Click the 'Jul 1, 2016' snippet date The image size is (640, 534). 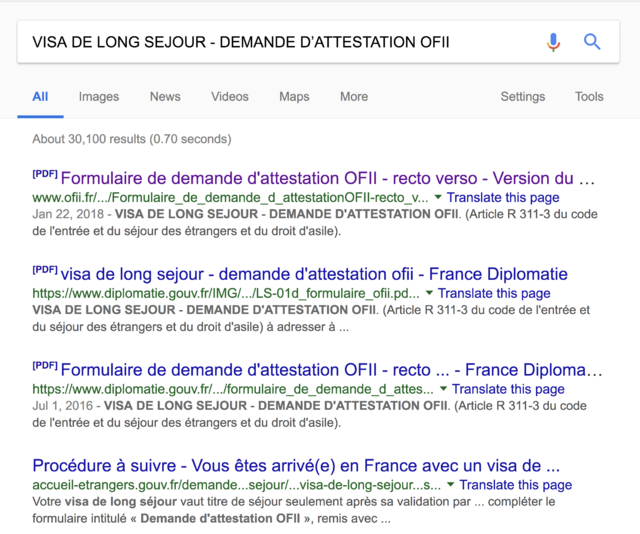tap(62, 406)
